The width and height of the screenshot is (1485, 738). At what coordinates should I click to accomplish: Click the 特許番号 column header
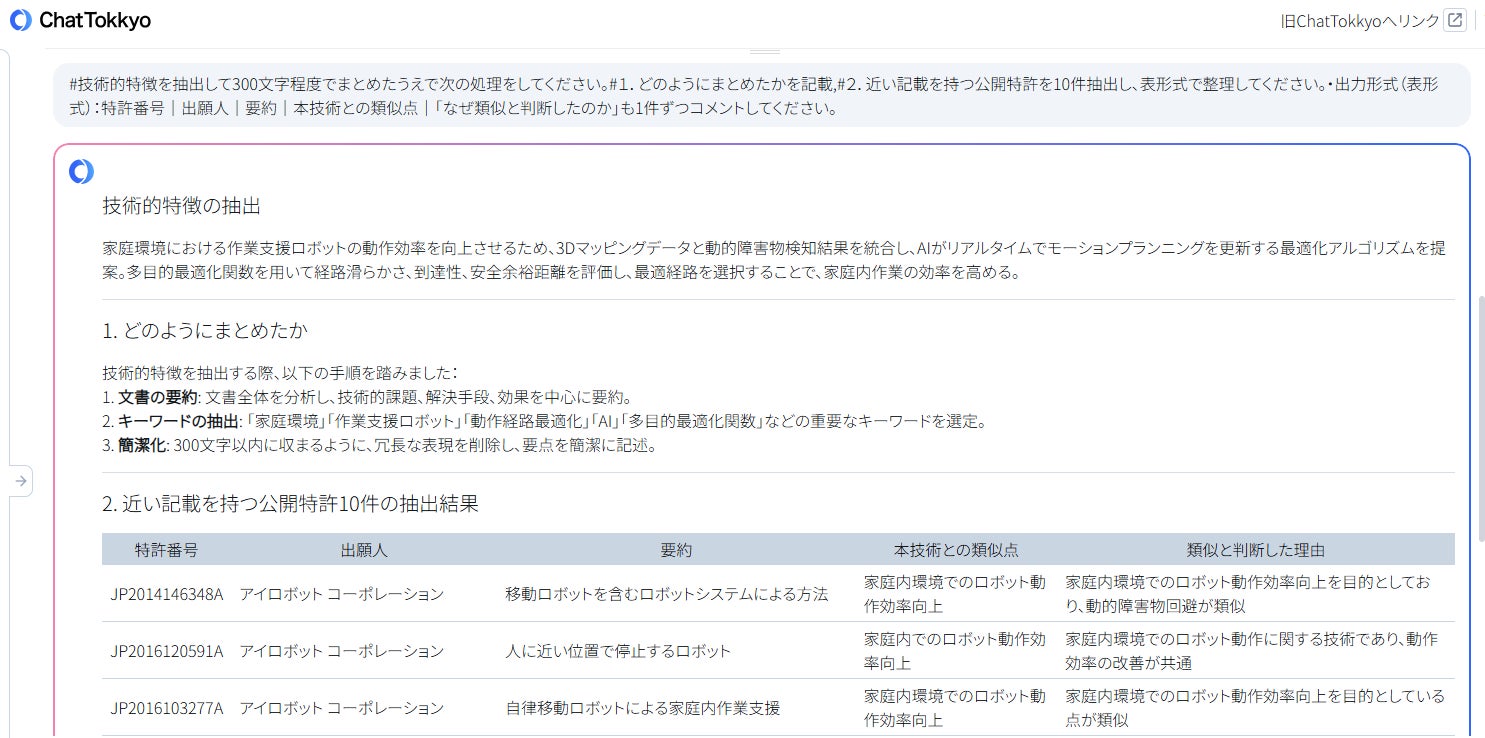tap(167, 550)
